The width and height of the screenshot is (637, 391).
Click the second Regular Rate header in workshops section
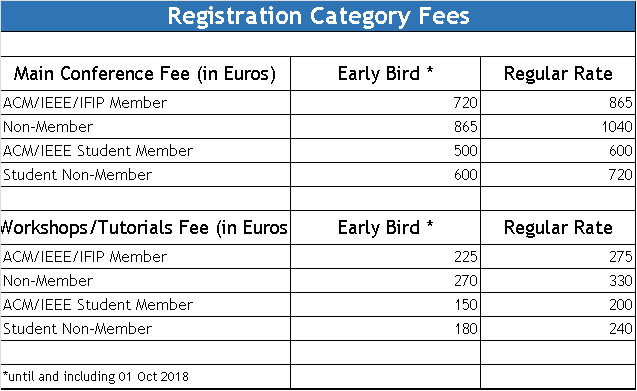[558, 227]
